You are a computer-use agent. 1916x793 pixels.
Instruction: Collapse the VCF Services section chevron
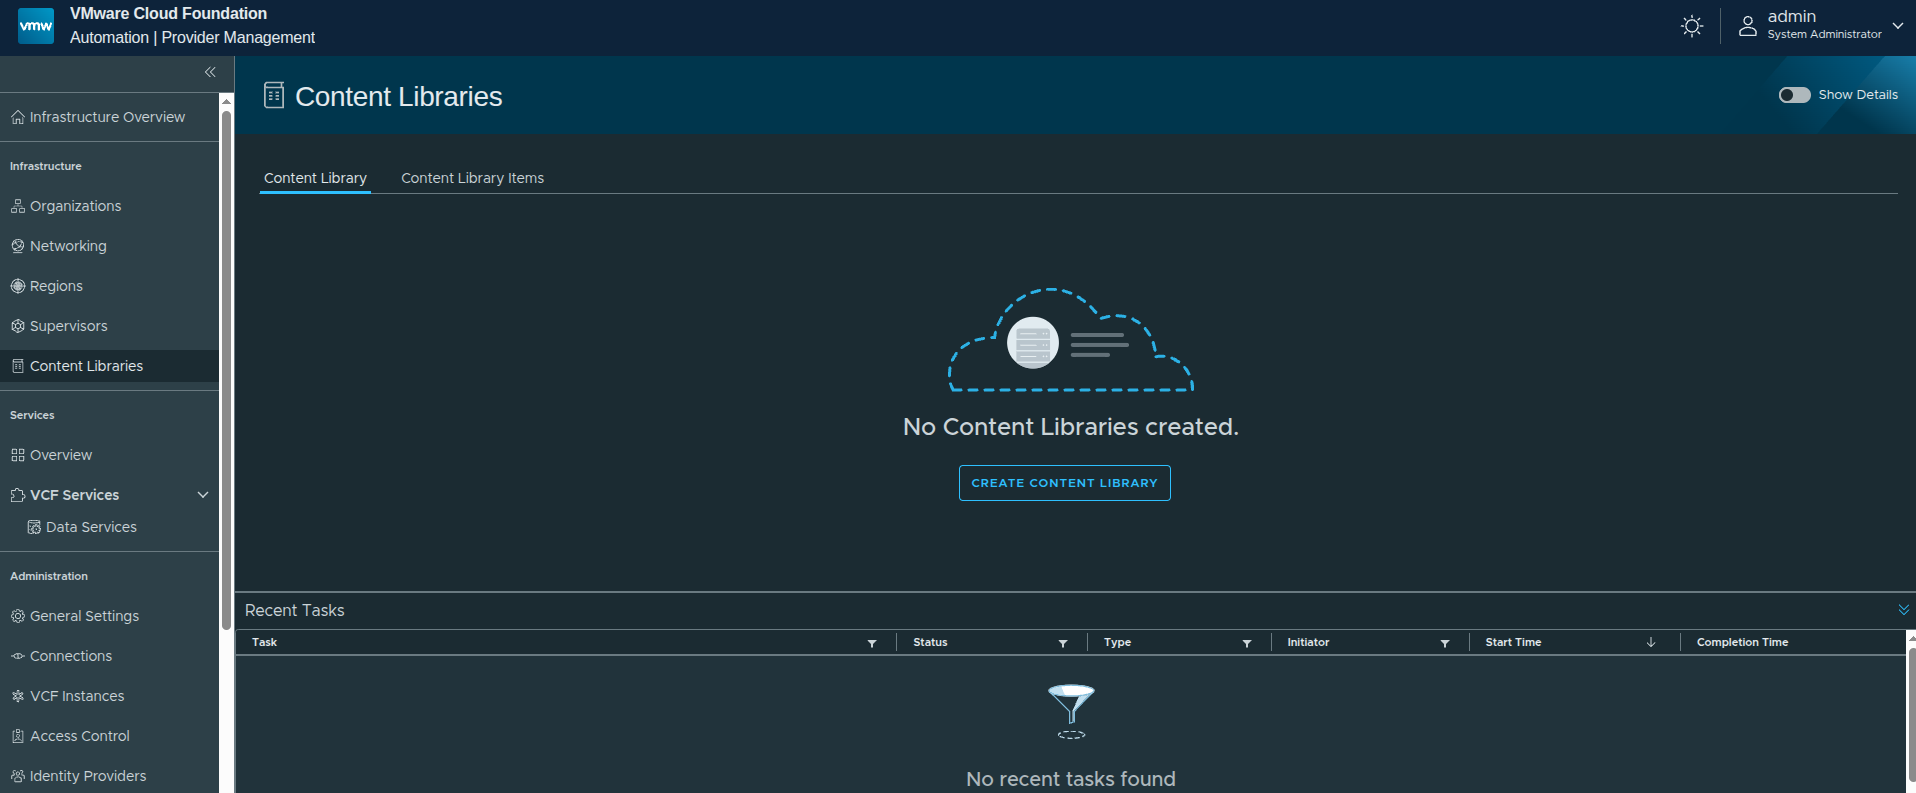tap(203, 495)
